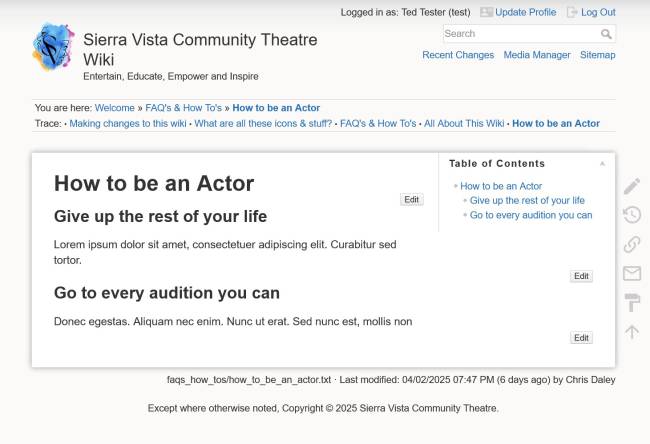The height and width of the screenshot is (444, 650).
Task: Open the Sitemap link
Action: point(597,55)
